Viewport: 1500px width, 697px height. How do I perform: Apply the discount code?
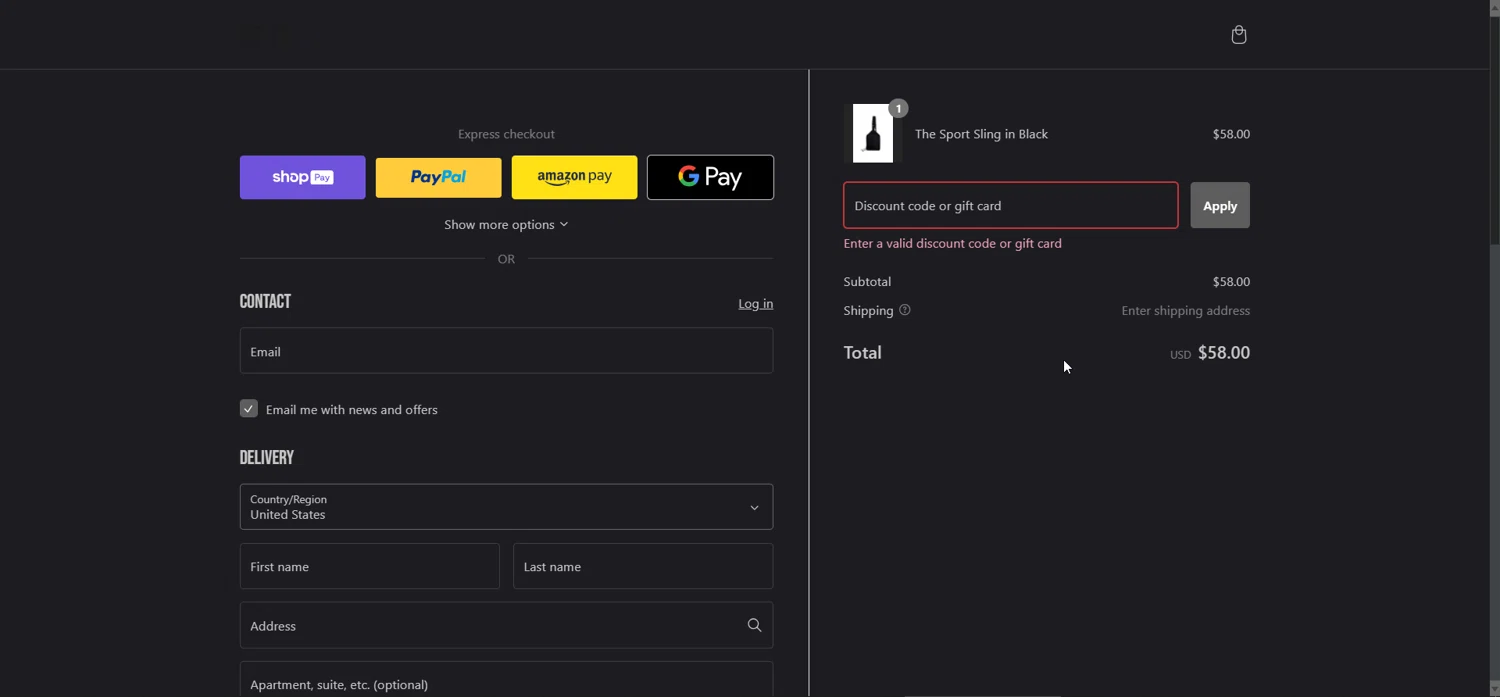1220,205
